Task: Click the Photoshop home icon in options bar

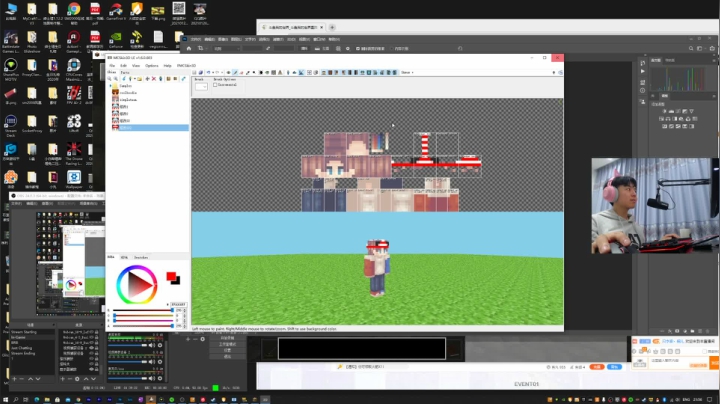Action: (x=189, y=48)
